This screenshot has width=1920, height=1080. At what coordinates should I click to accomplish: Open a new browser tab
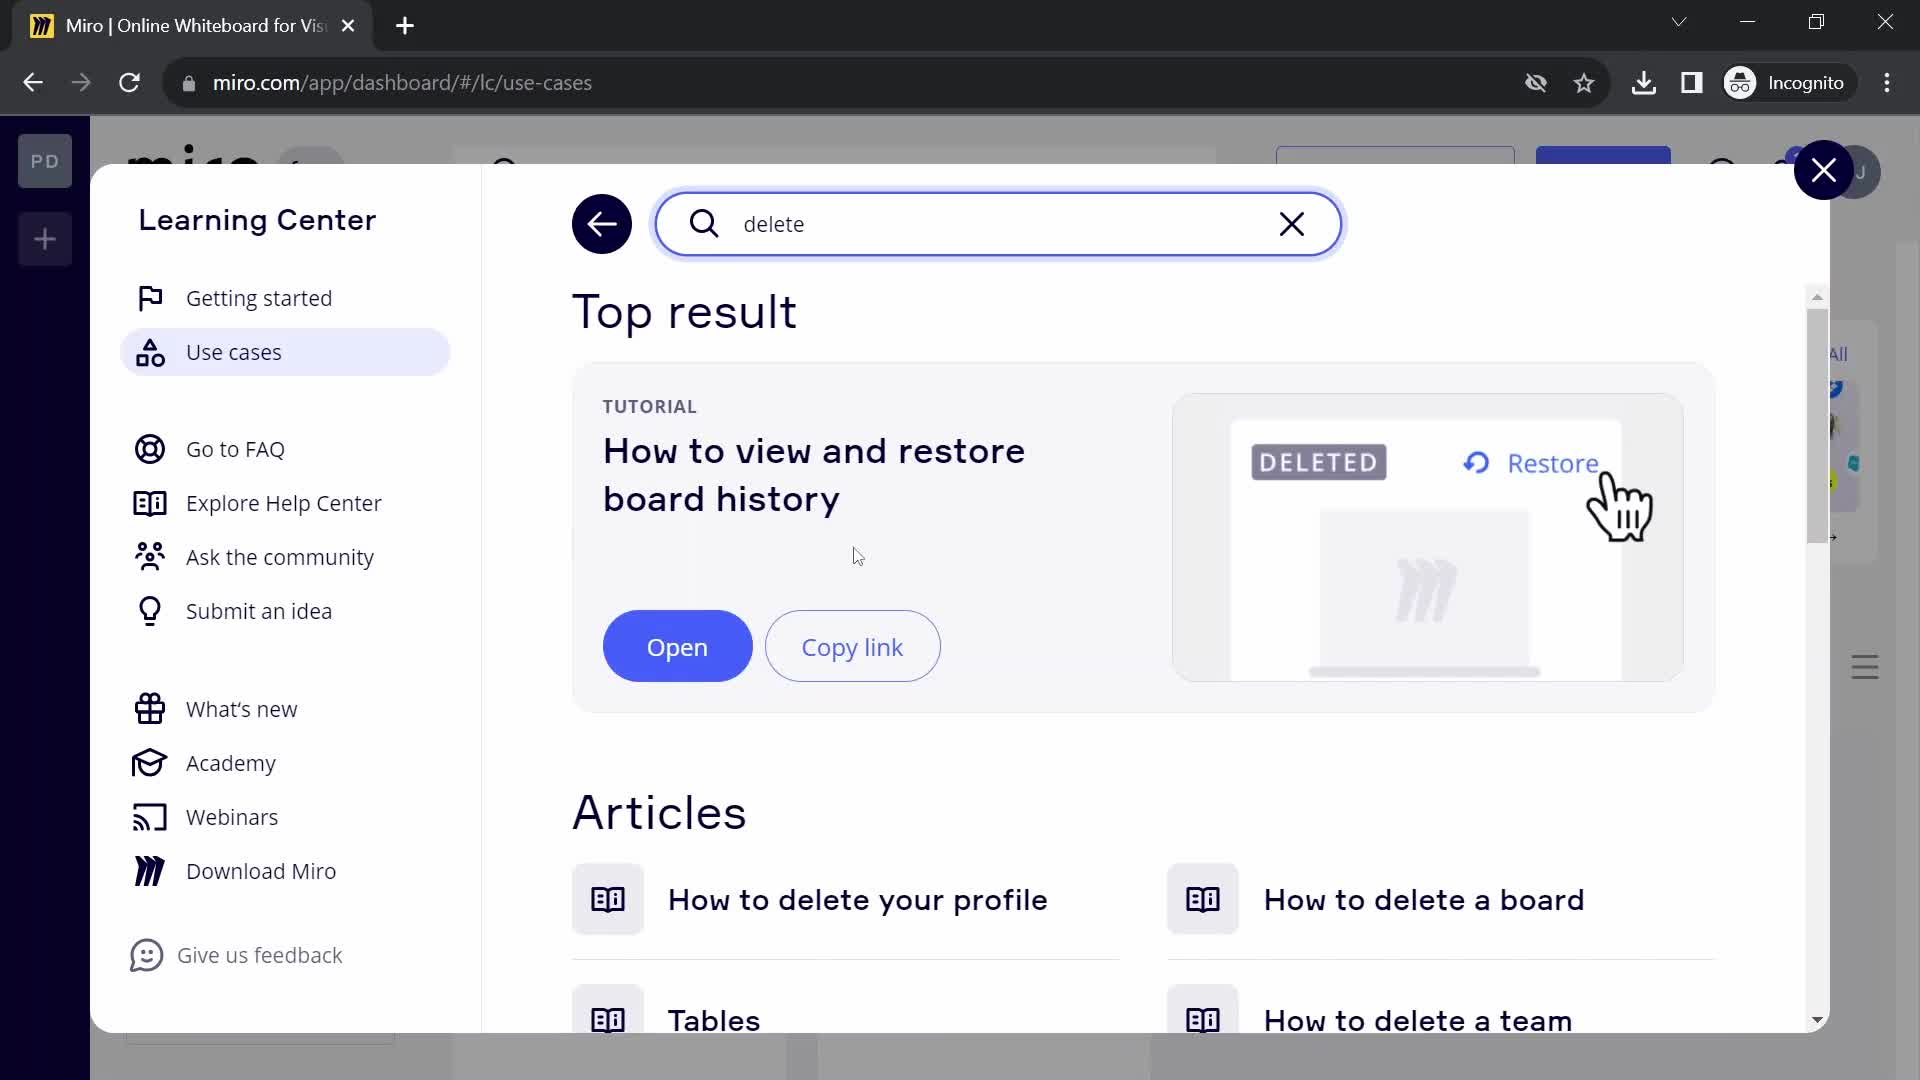pyautogui.click(x=405, y=26)
